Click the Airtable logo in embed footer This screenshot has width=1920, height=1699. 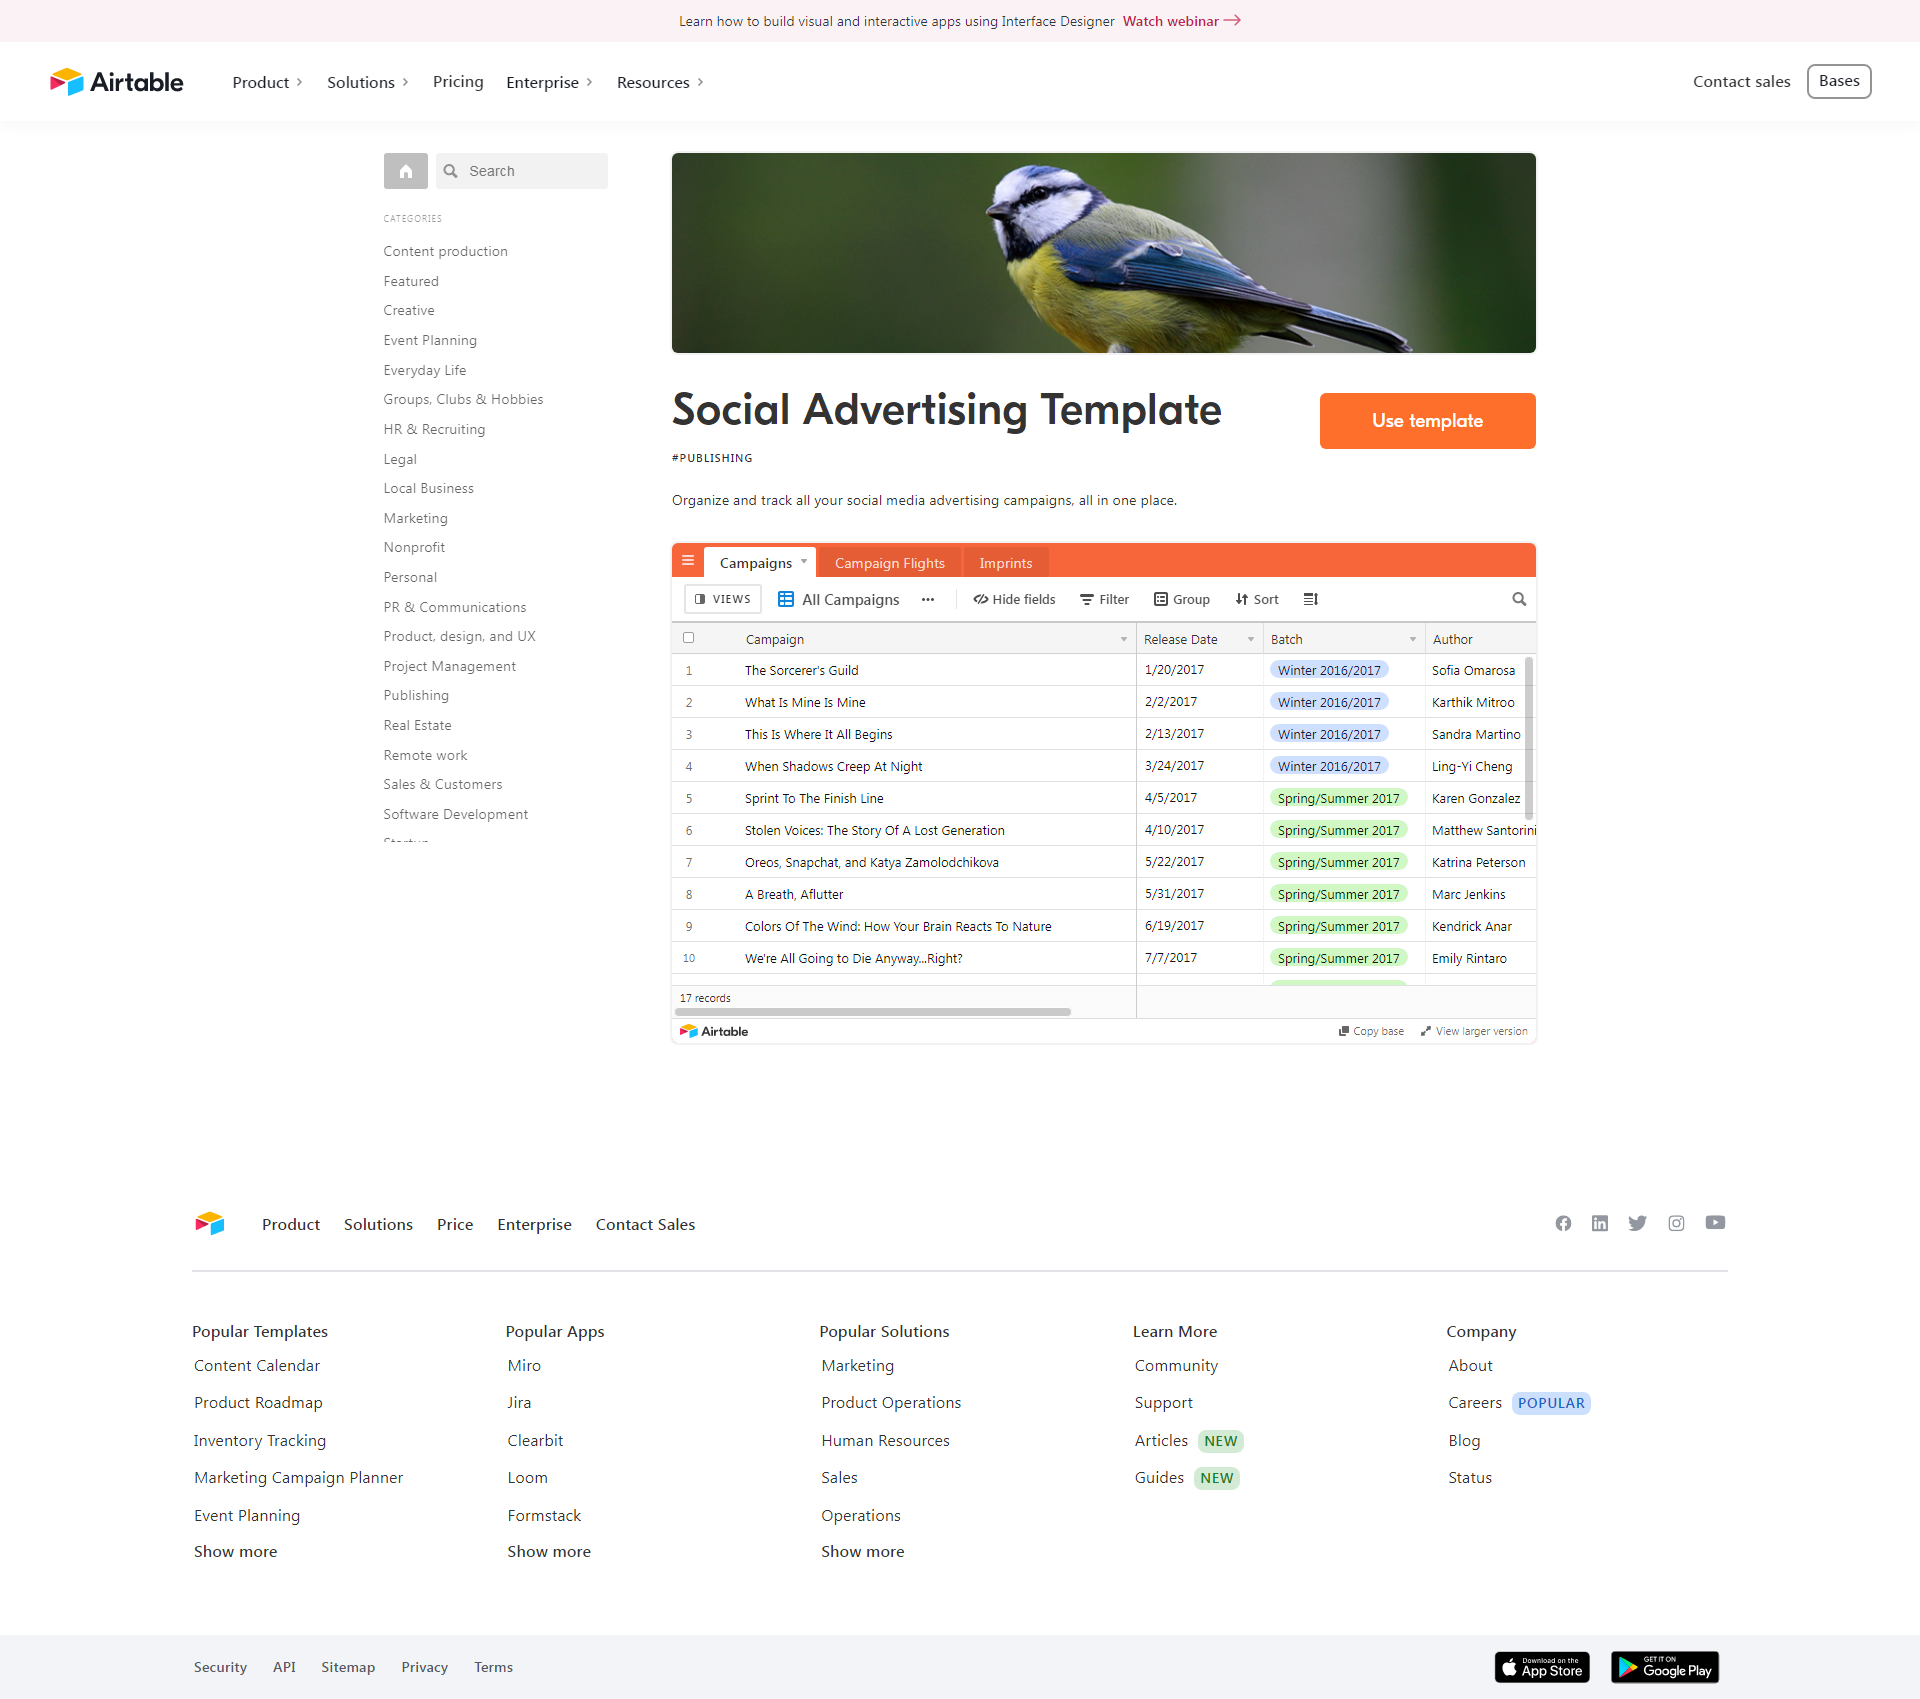[714, 1031]
